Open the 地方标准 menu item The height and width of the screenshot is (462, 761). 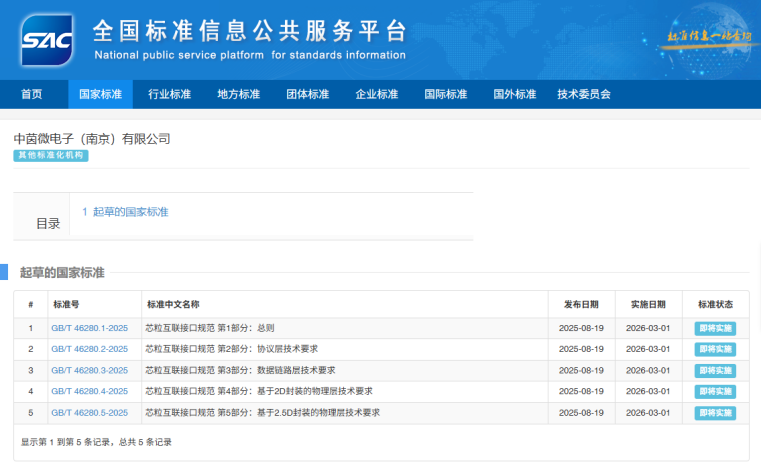239,94
